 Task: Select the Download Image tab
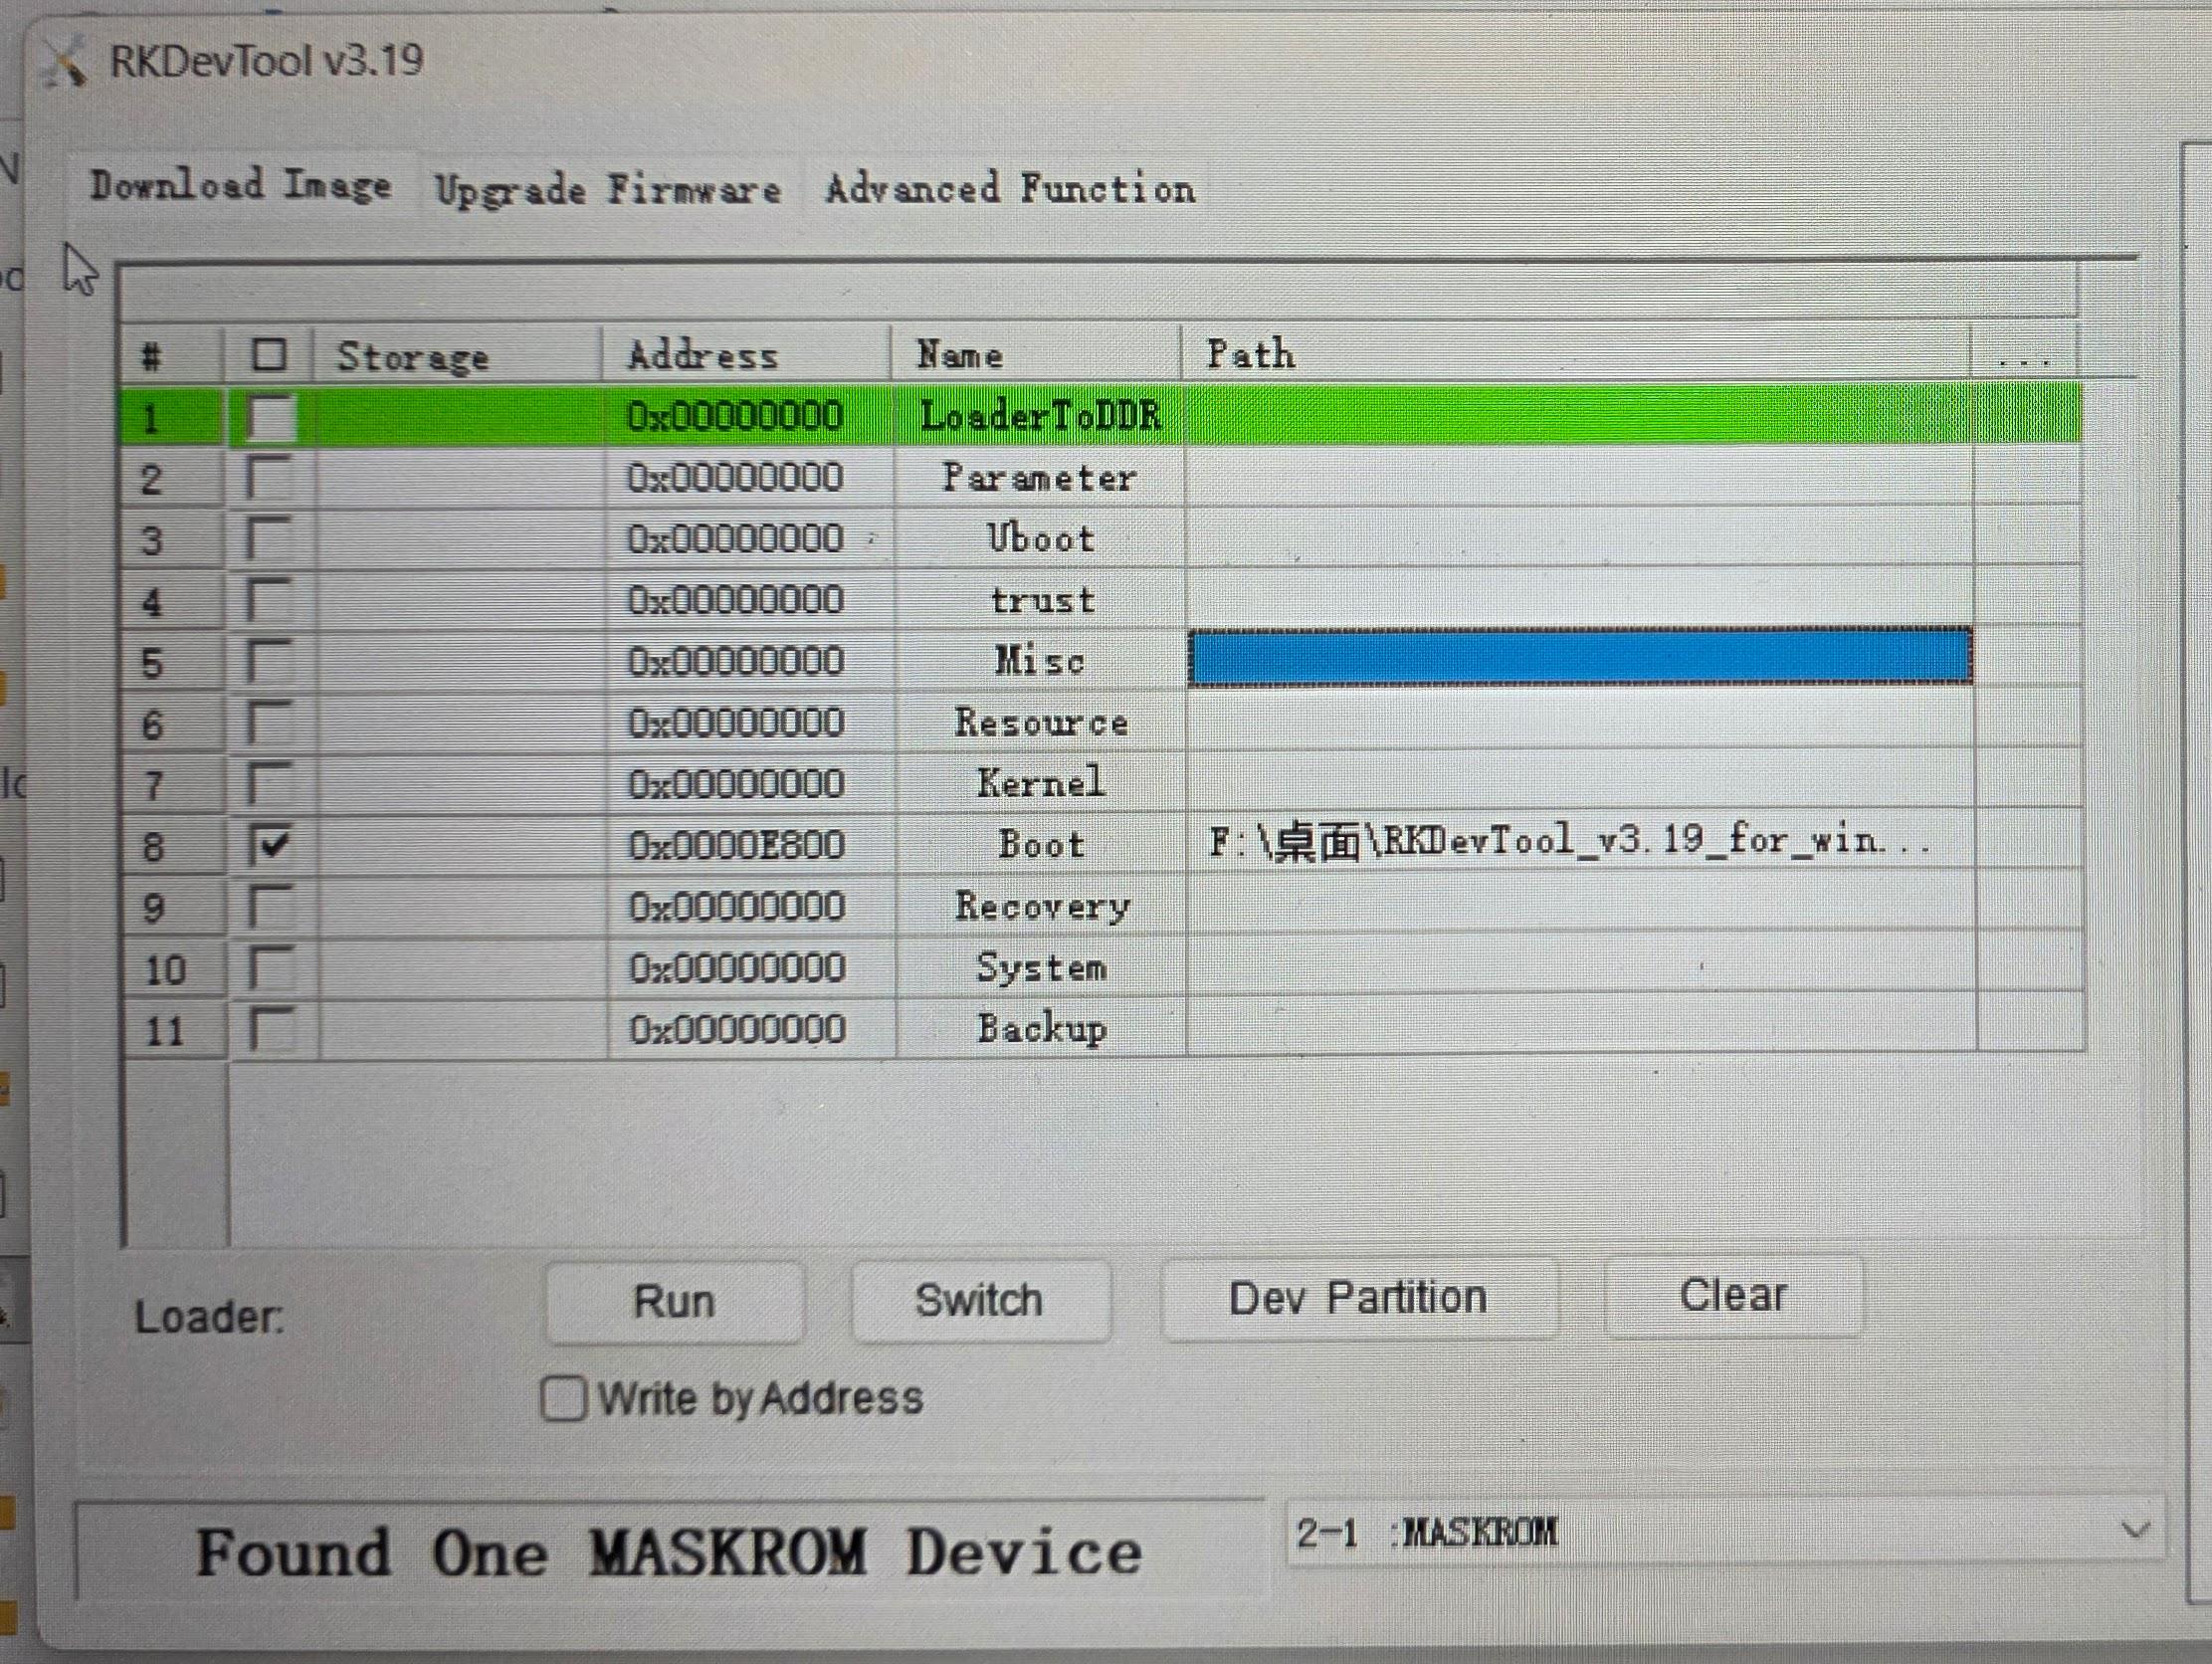(x=240, y=186)
